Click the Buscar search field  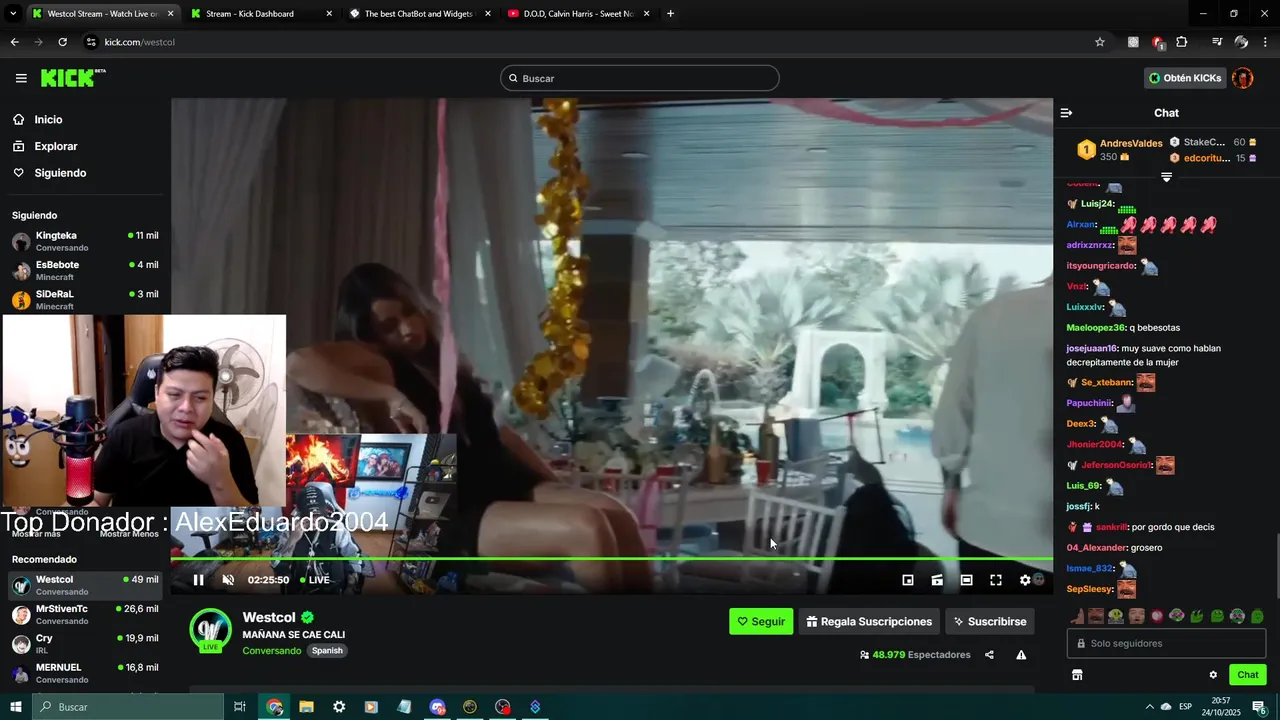tap(640, 78)
